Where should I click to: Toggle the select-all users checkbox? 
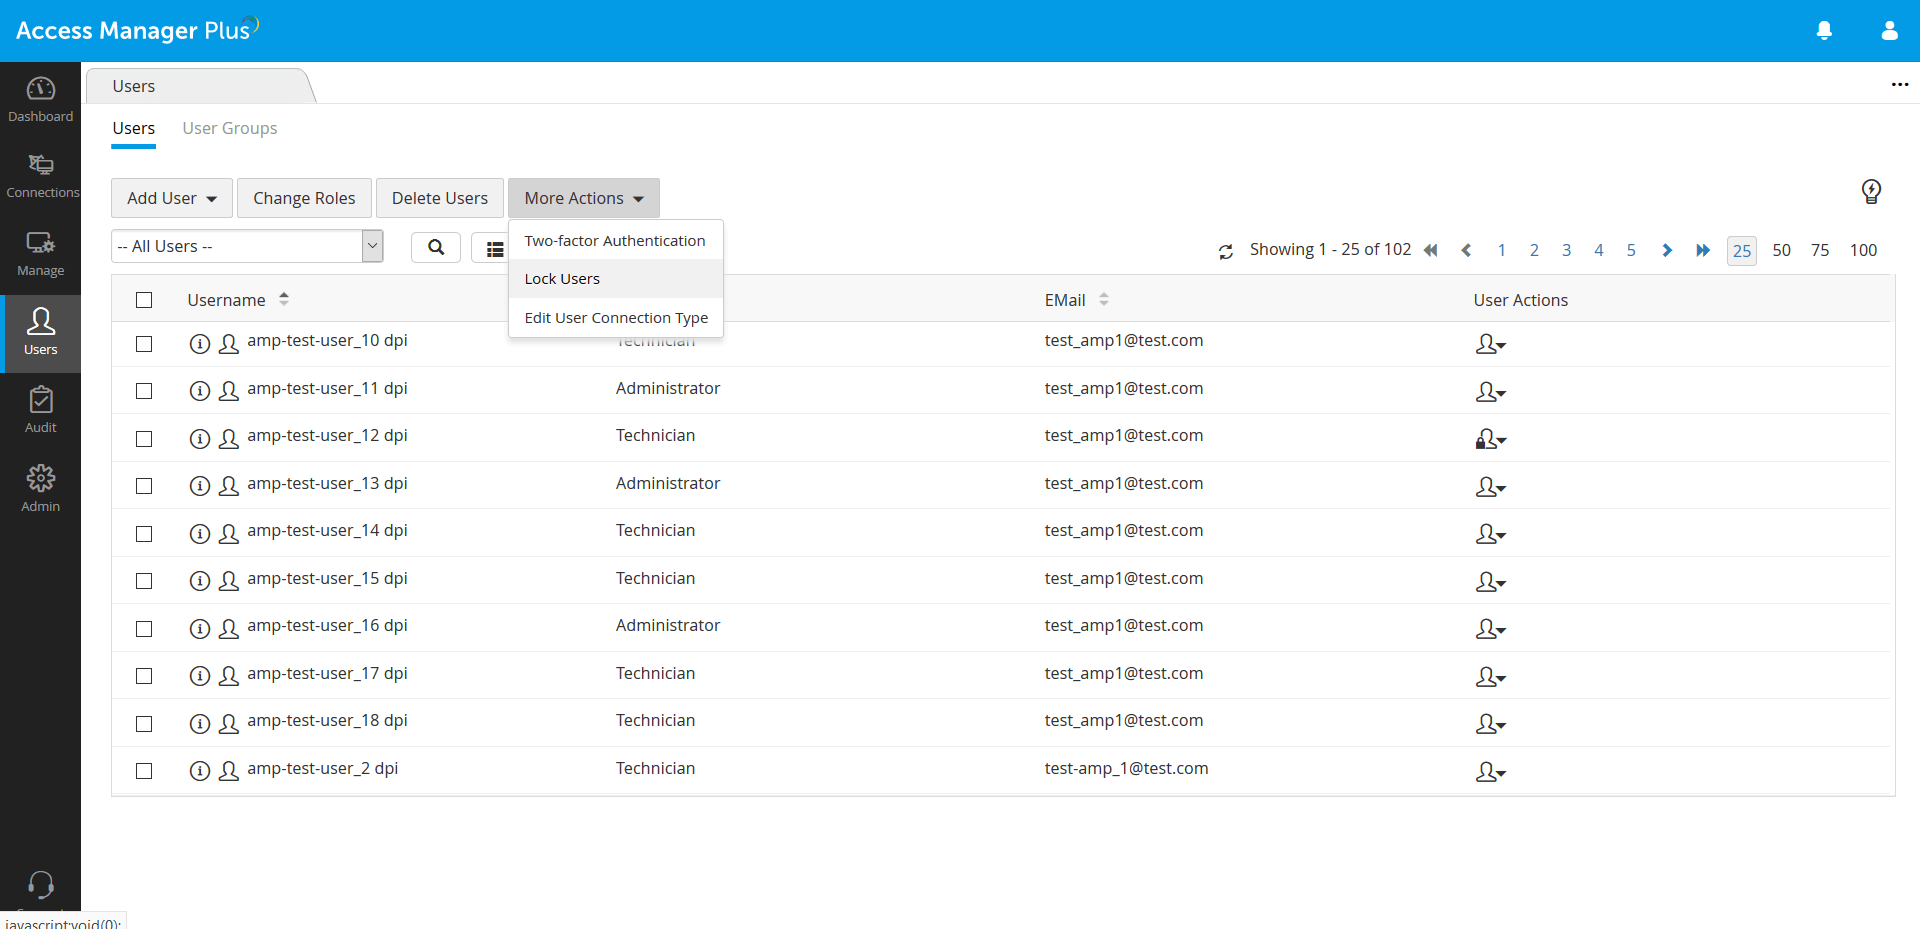(x=144, y=300)
